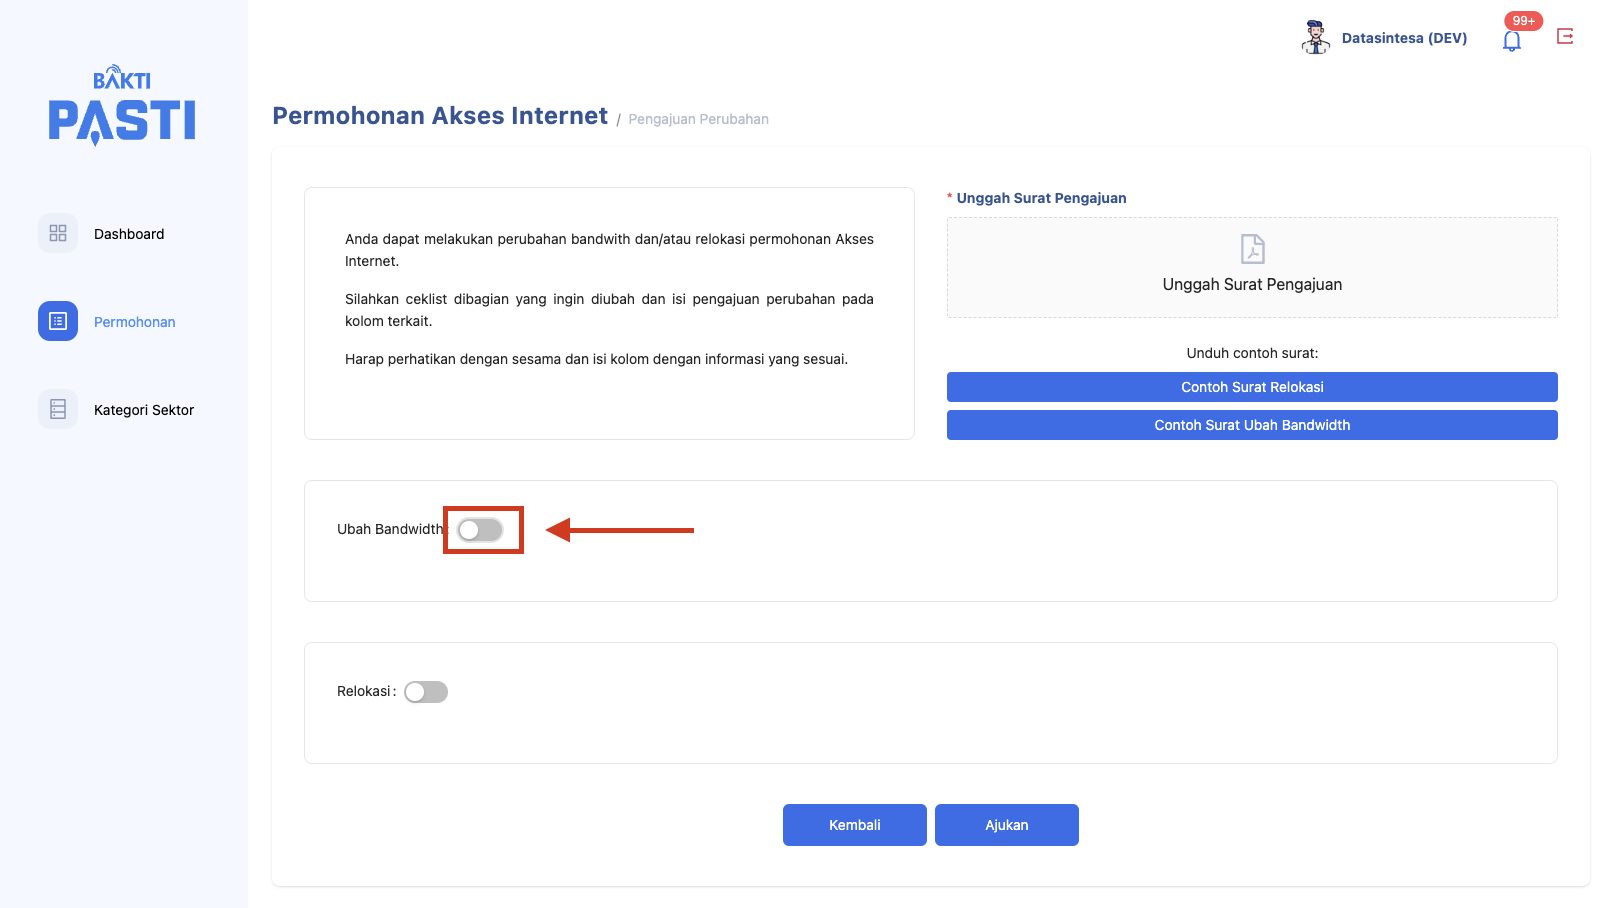
Task: Turn on the Relokasi toggle
Action: 426,692
